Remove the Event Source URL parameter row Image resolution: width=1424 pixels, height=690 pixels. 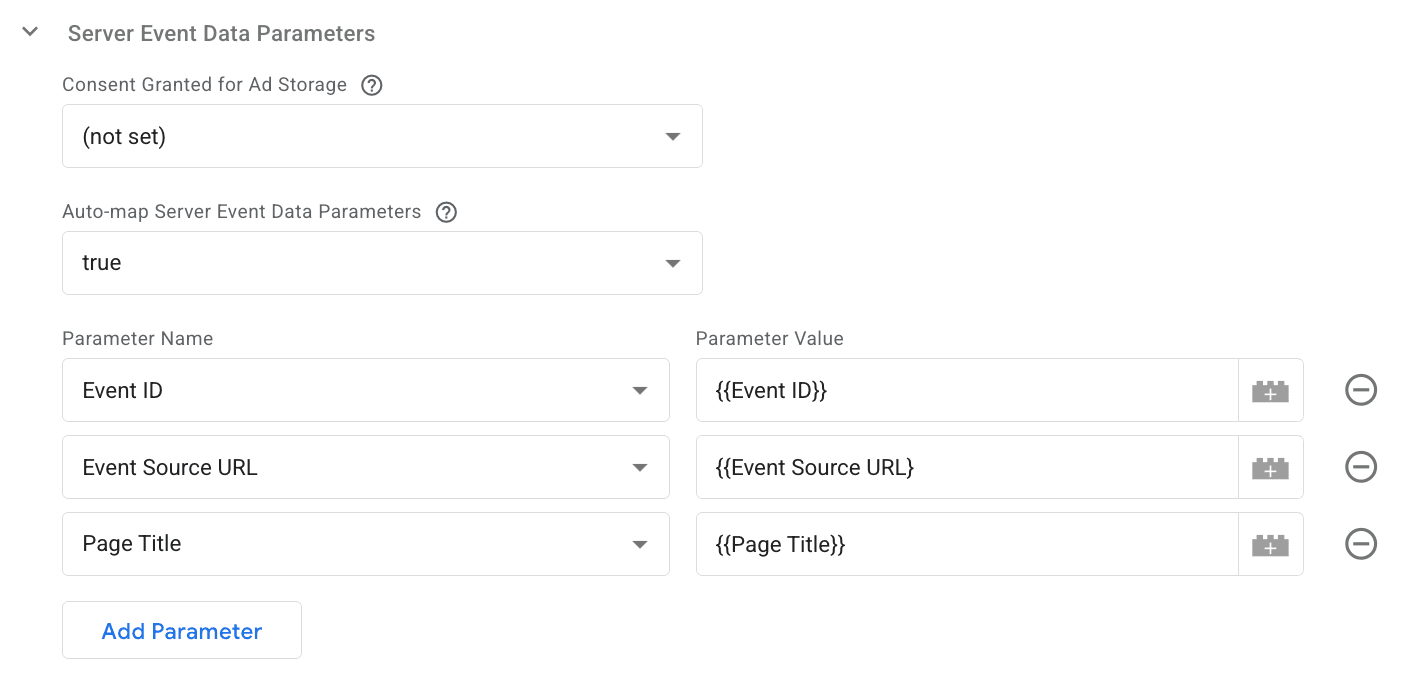click(x=1361, y=467)
